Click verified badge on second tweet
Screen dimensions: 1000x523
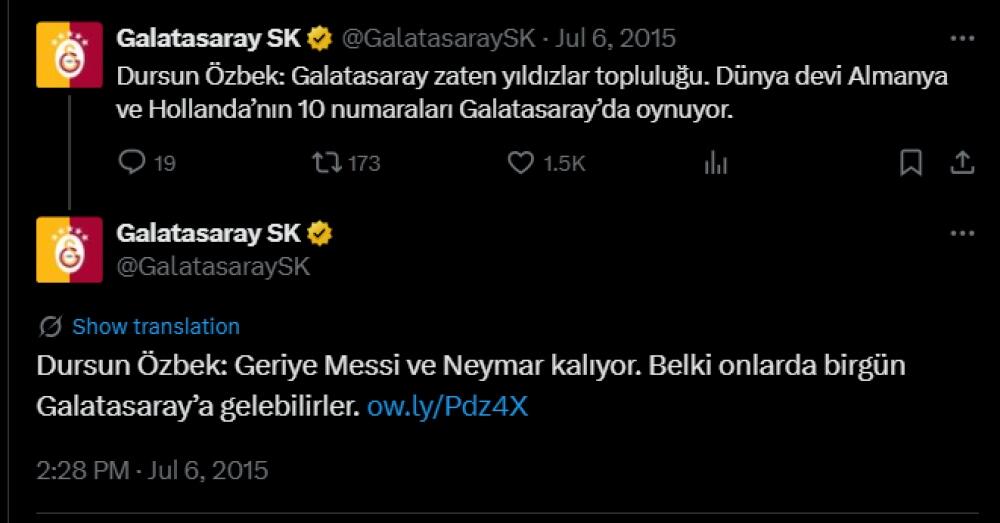tap(320, 234)
